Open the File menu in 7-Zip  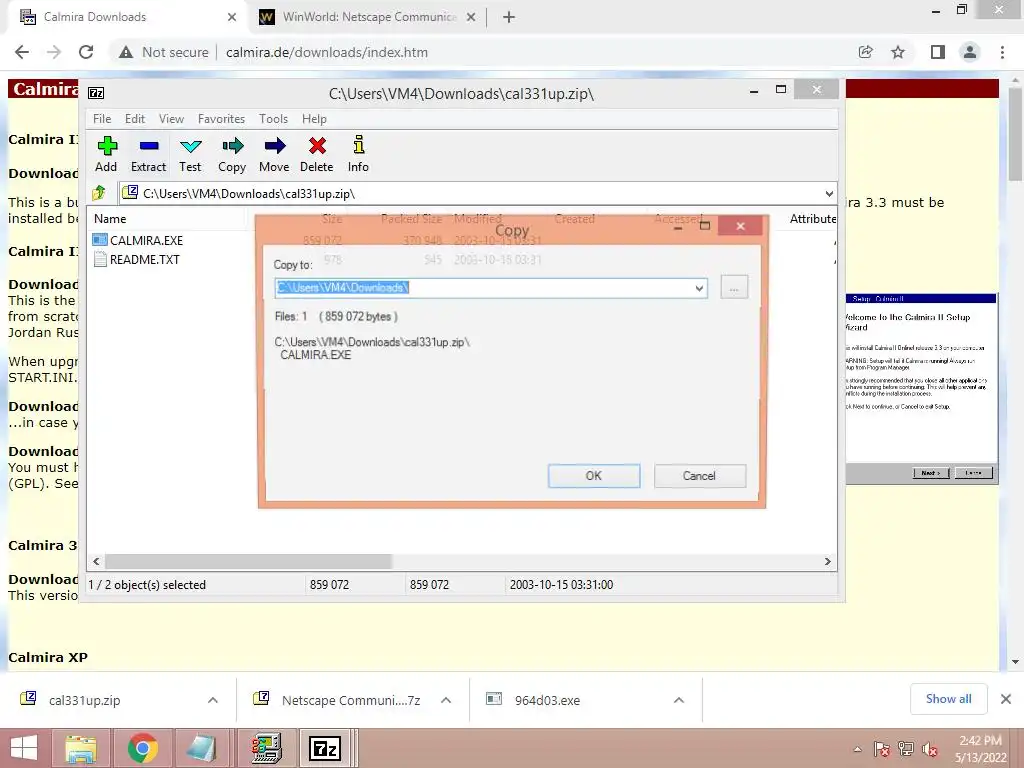point(102,119)
